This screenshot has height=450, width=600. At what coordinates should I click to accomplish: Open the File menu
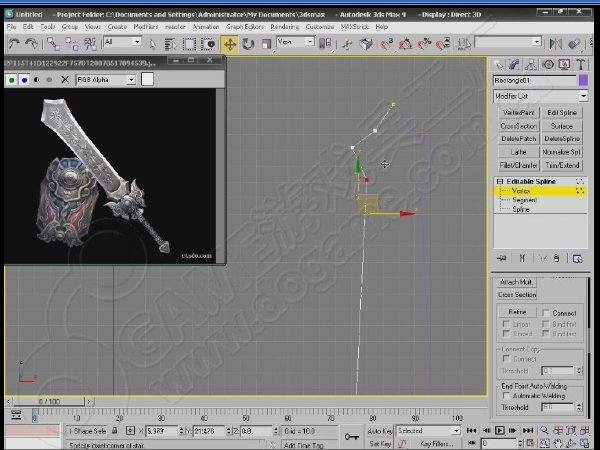(x=11, y=27)
